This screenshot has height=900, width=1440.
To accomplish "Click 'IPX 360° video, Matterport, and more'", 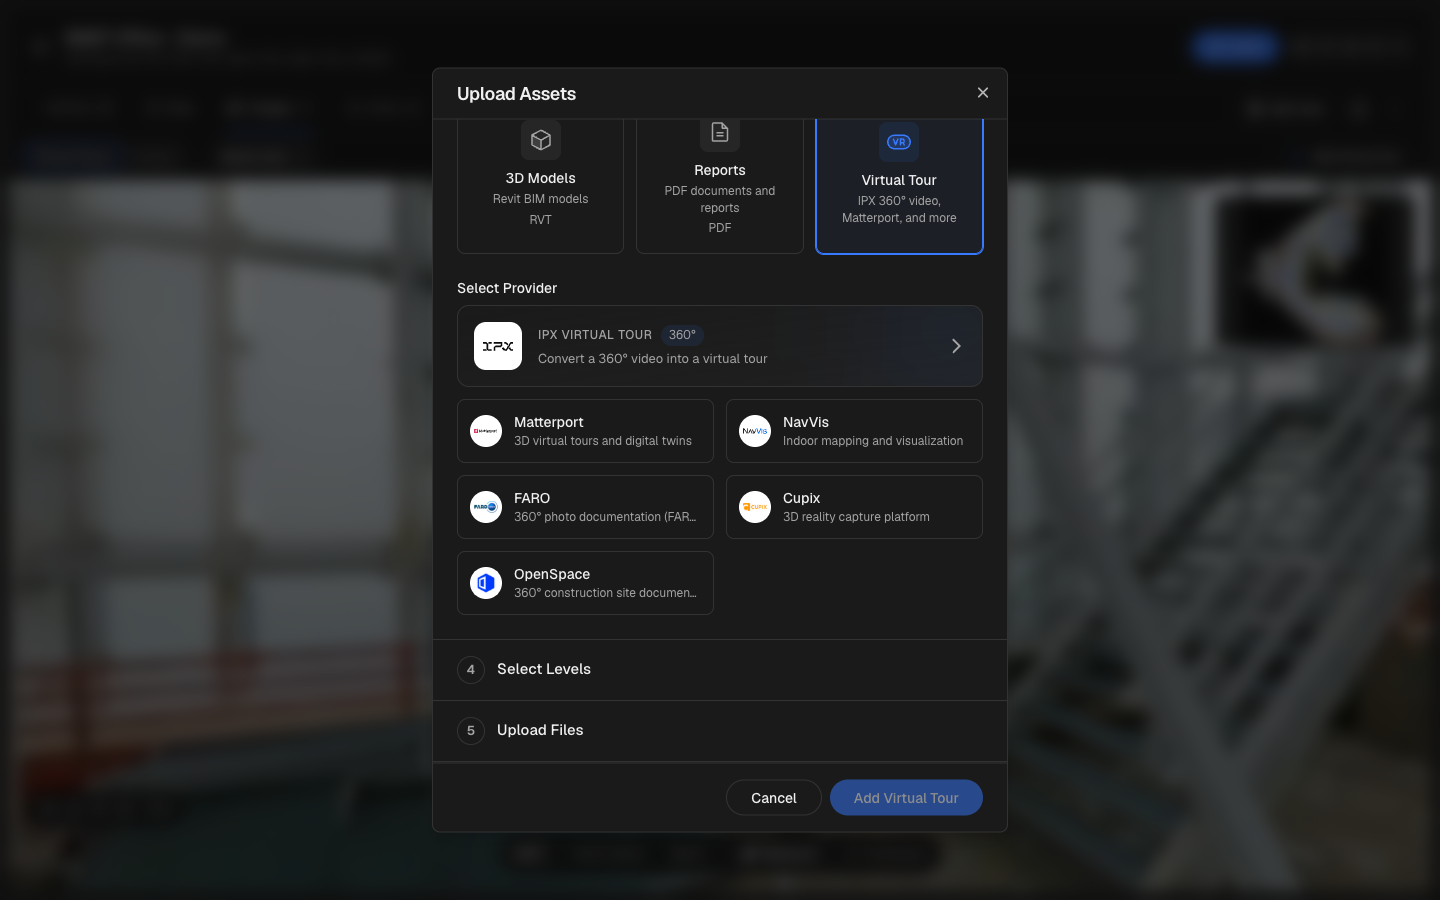I will (x=899, y=209).
